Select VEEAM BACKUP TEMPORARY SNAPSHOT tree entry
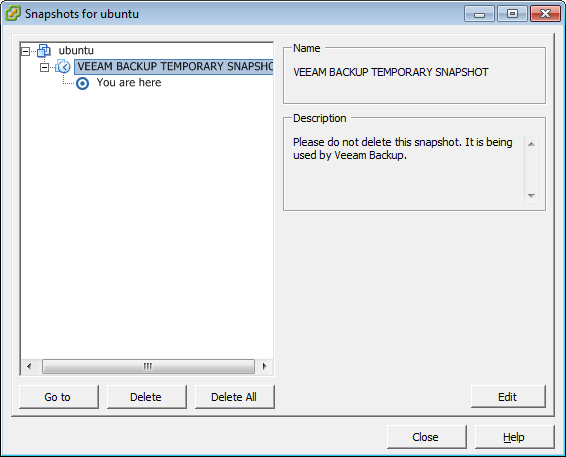 (174, 67)
